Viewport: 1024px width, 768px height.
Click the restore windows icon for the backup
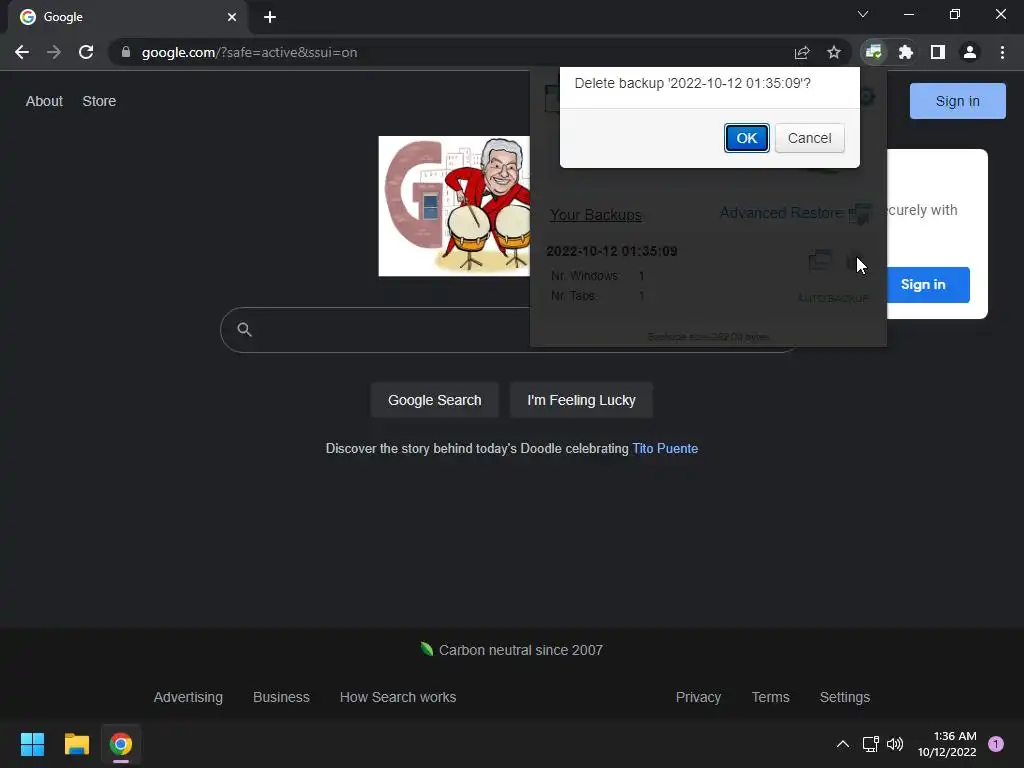point(820,261)
